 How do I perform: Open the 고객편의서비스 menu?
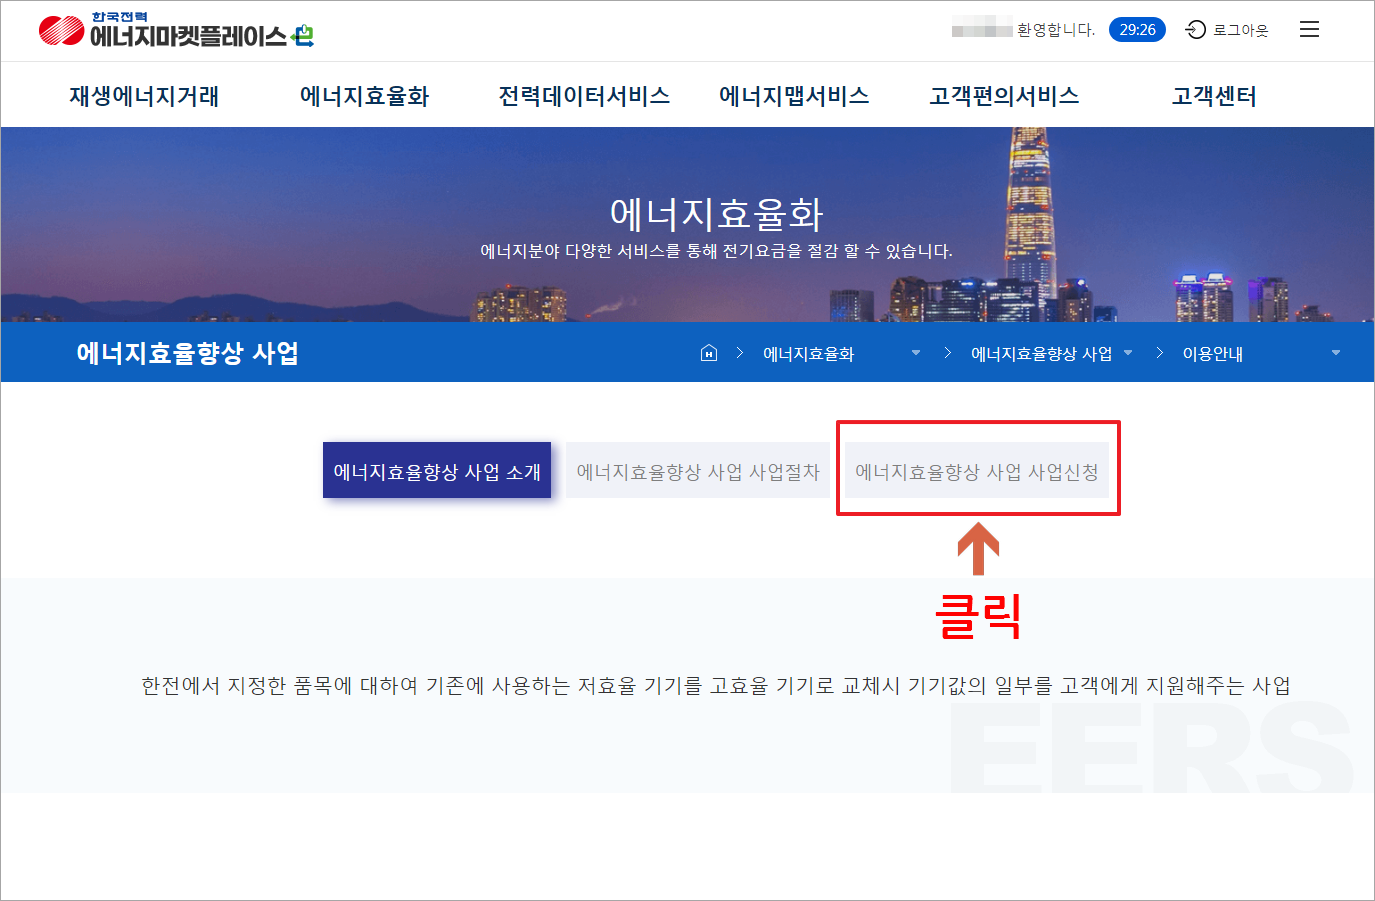pos(1005,95)
